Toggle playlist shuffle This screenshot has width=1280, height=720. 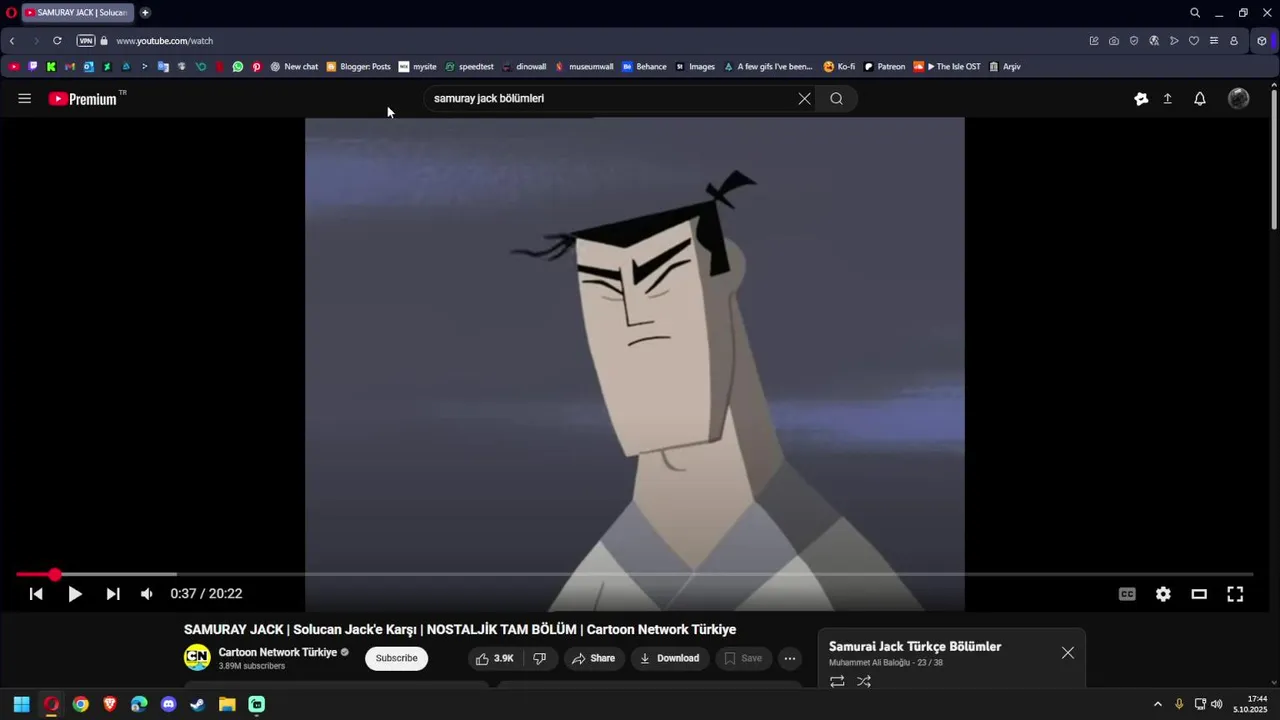864,681
